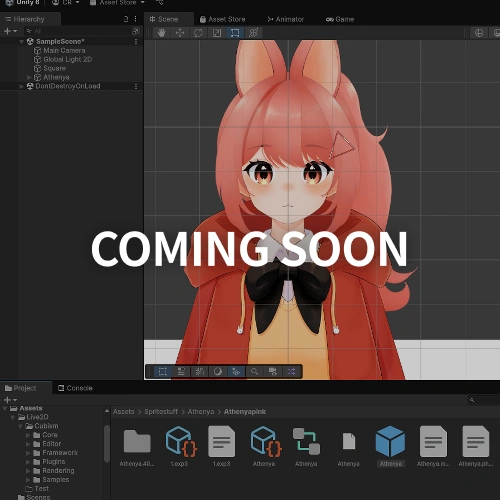Select the Athenya animator controller asset
Viewport: 500px width, 500px height.
(x=306, y=447)
